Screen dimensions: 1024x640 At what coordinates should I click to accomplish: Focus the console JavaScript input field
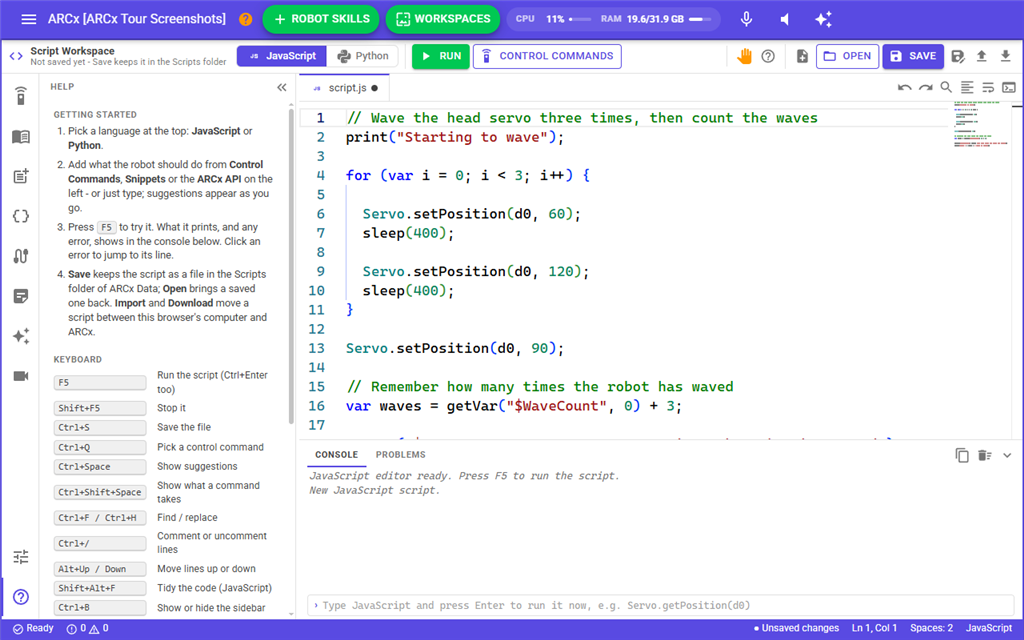pyautogui.click(x=661, y=605)
